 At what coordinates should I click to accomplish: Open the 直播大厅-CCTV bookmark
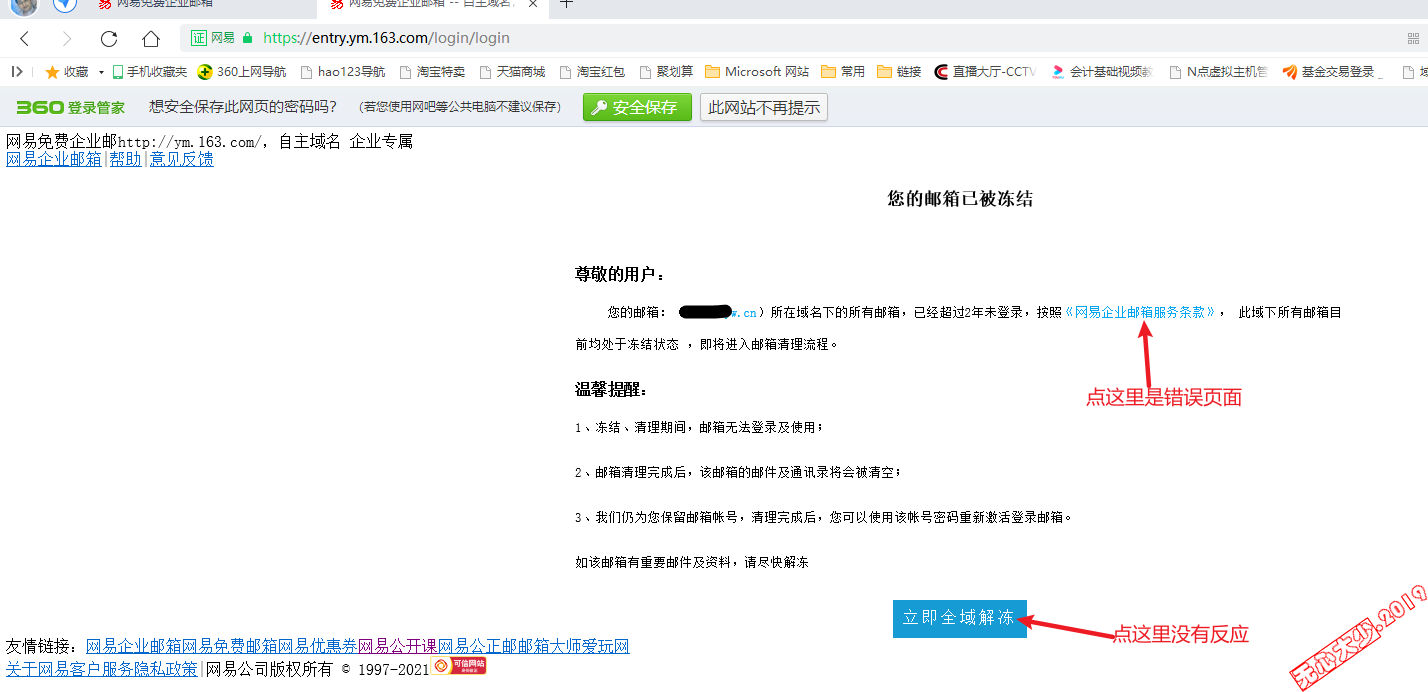click(x=985, y=72)
